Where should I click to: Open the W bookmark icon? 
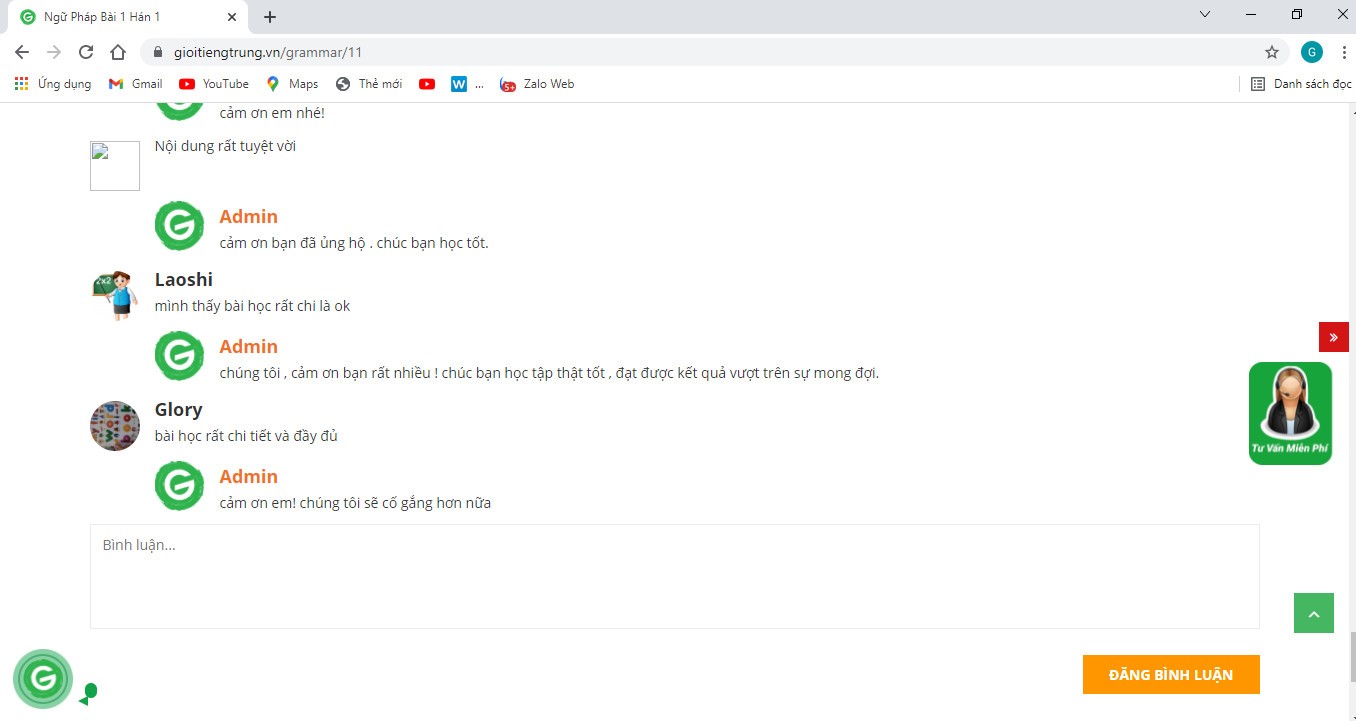point(459,84)
